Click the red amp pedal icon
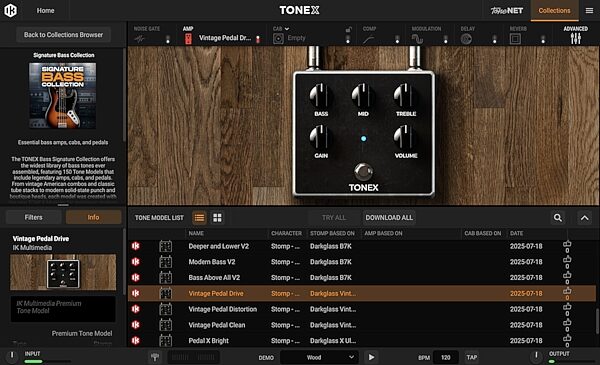Viewport: 600px width, 365px height. 188,38
